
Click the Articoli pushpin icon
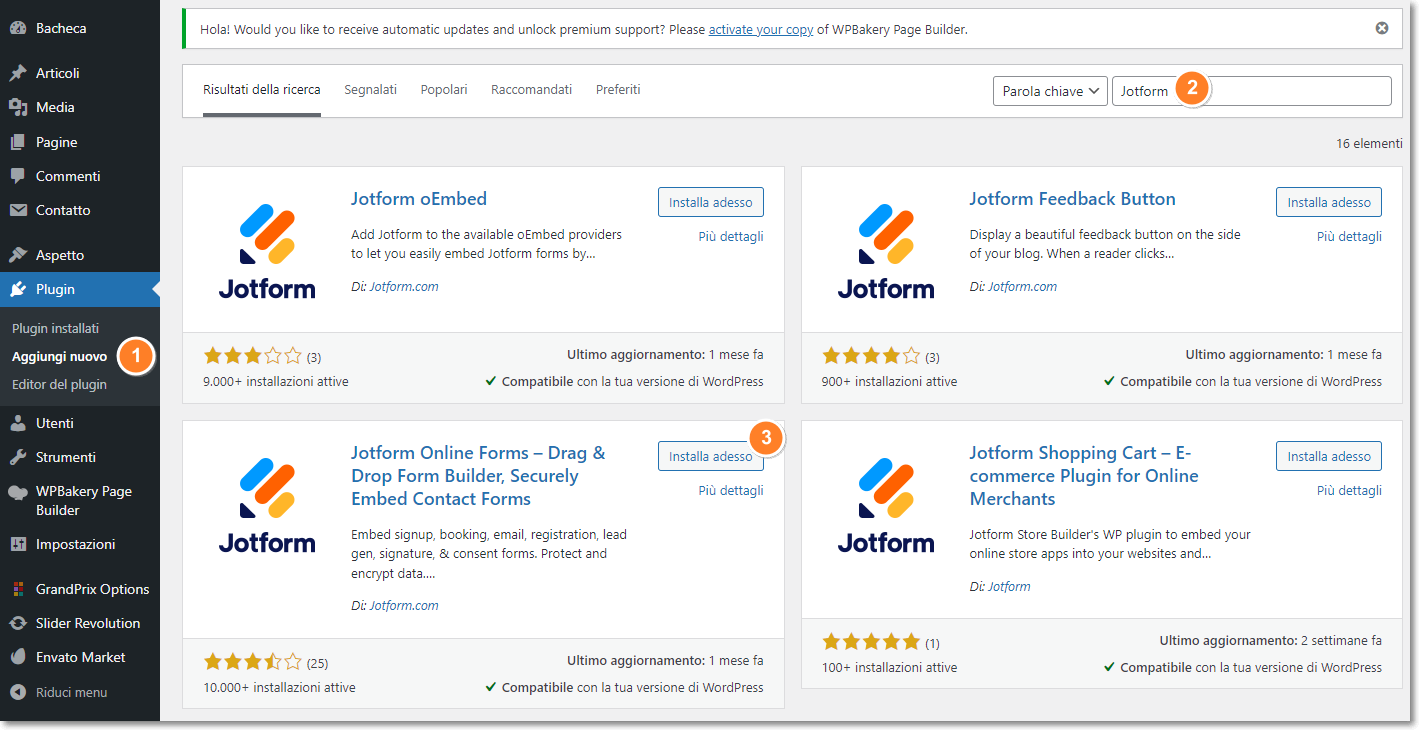pos(18,73)
